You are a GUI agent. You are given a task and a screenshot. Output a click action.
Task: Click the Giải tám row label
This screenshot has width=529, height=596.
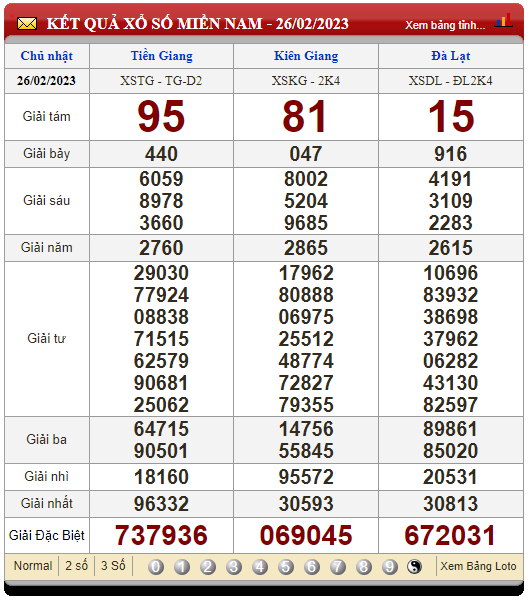pyautogui.click(x=47, y=117)
